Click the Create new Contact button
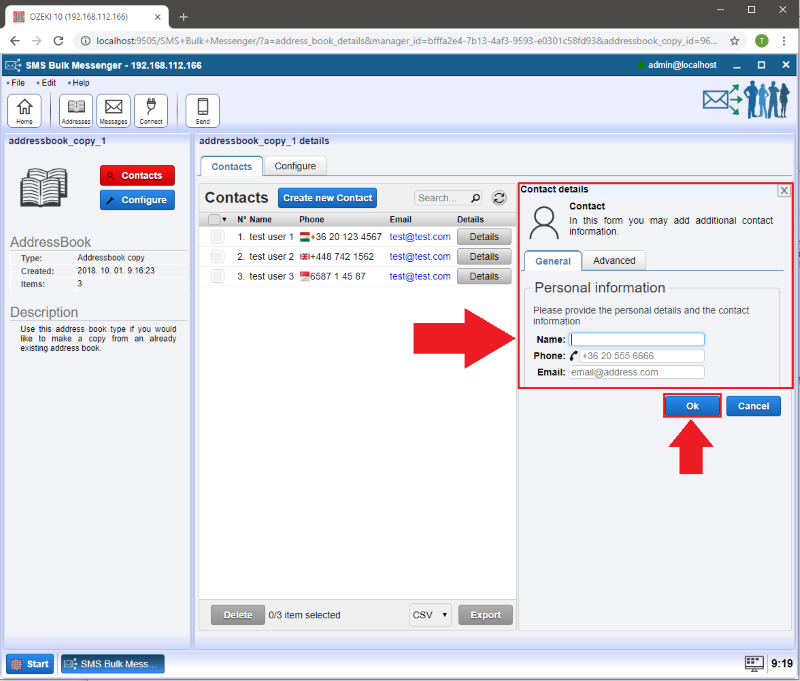800x681 pixels. (x=327, y=198)
